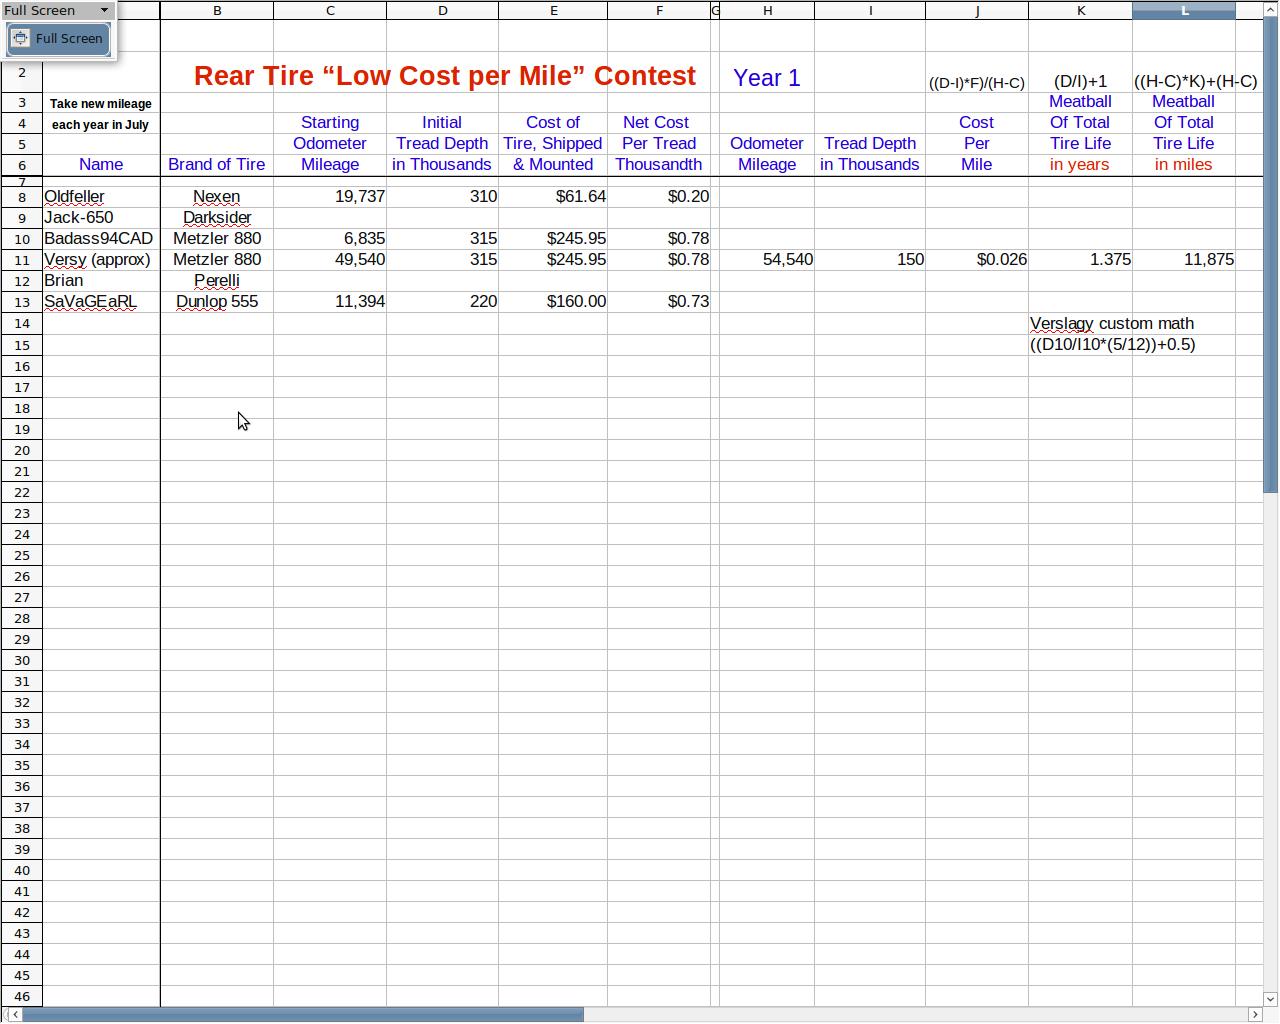Click the Dunlop 555 tire brand cell
1280x1024 pixels.
click(x=216, y=302)
